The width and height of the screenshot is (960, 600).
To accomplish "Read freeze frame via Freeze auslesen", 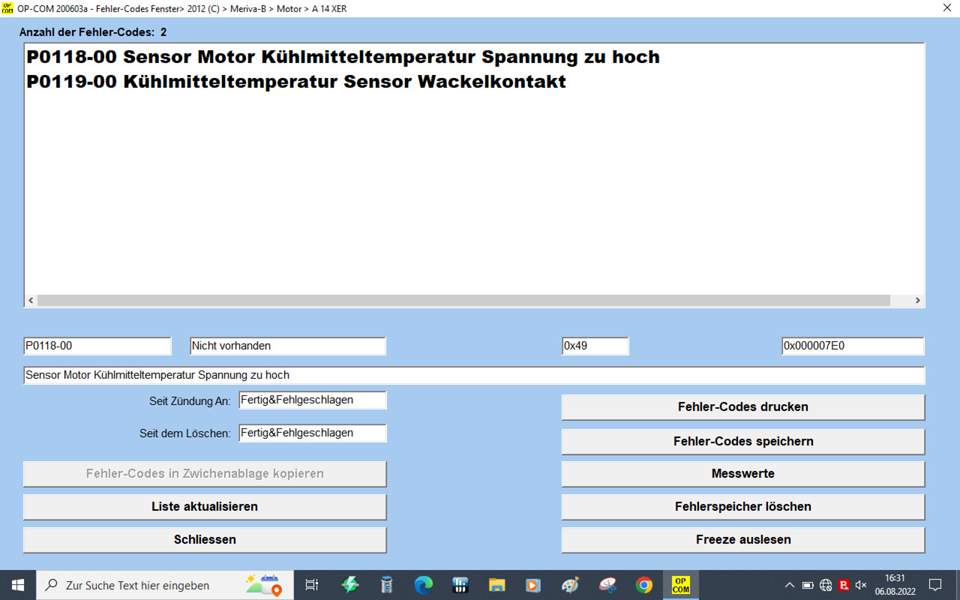I will click(x=743, y=540).
